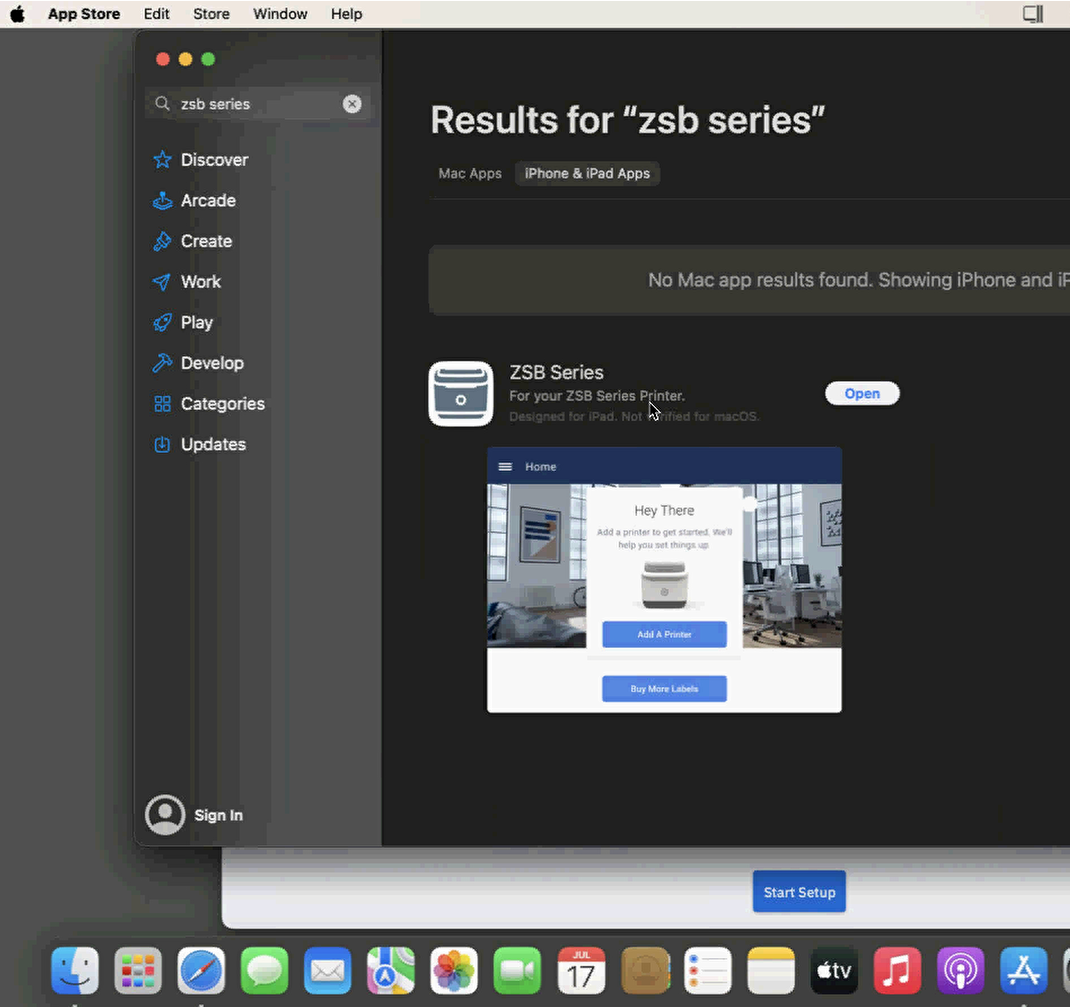This screenshot has width=1070, height=1007.
Task: Switch to the Mac Apps tab
Action: 470,173
